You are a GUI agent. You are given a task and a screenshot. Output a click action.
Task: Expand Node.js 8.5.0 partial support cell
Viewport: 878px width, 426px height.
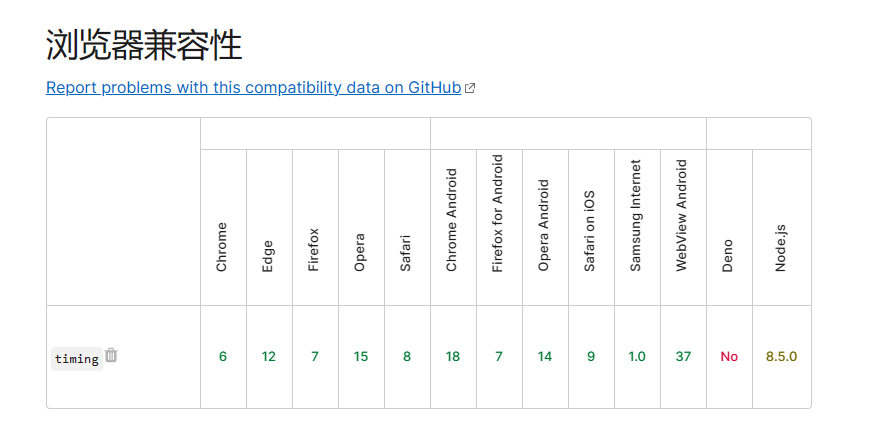point(782,357)
